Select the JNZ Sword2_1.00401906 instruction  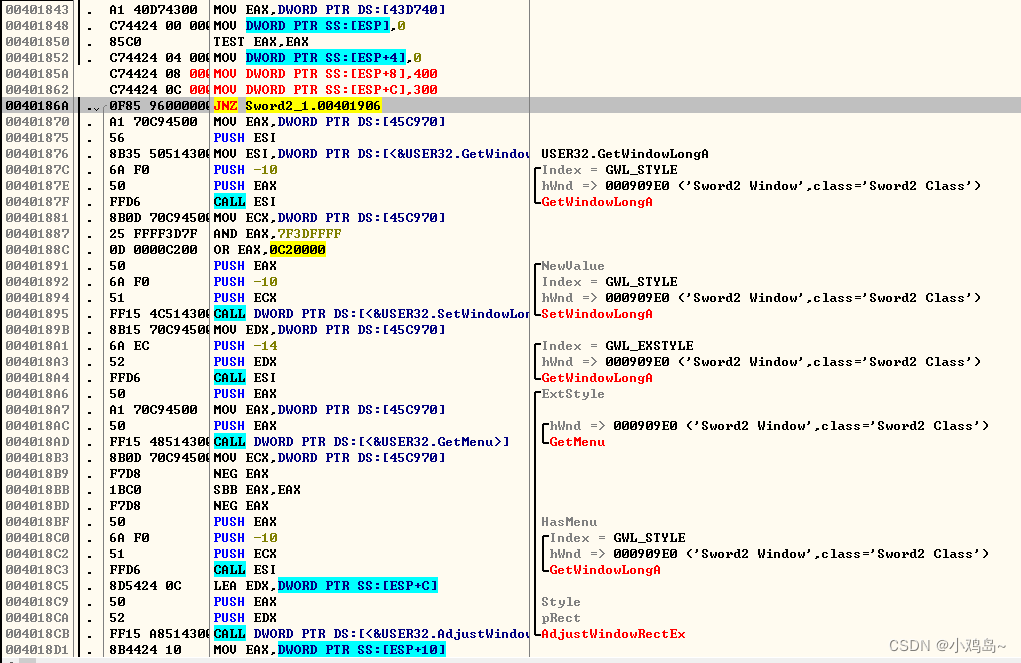click(x=297, y=106)
